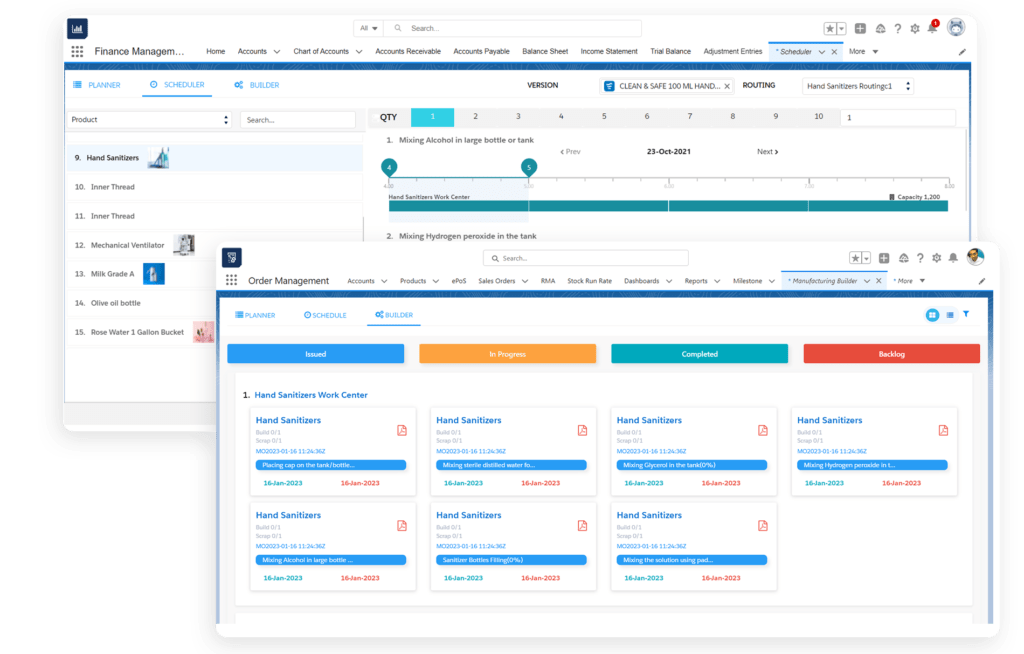Select quantity 5 in the QTY row
1024x654 pixels.
[x=604, y=117]
